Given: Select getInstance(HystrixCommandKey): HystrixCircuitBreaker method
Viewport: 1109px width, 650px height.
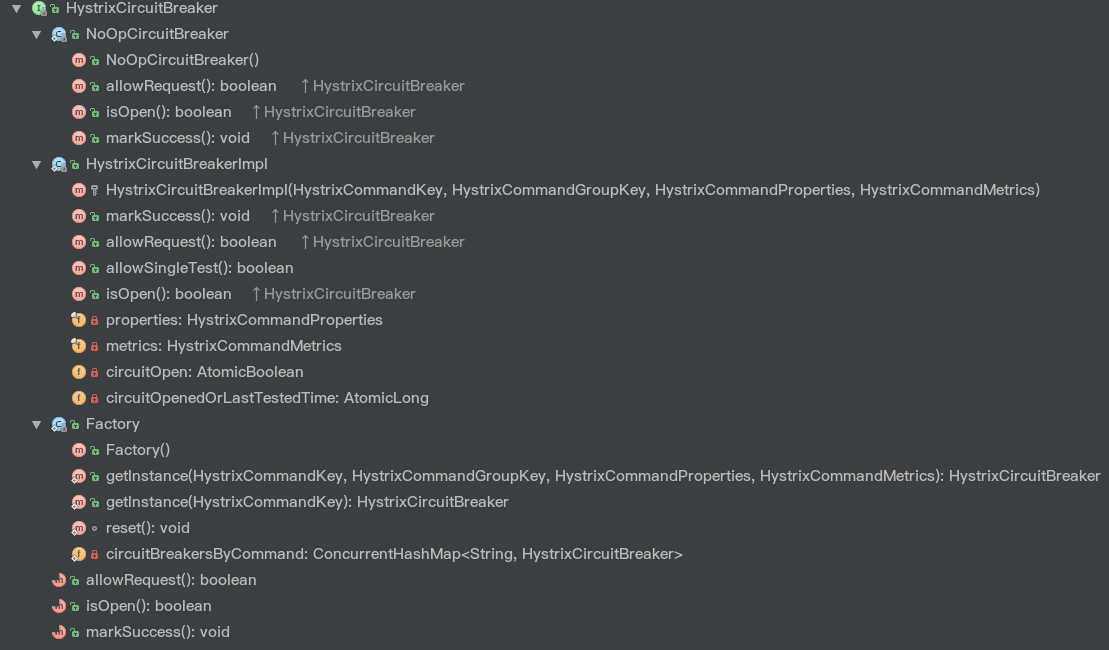Looking at the screenshot, I should [307, 502].
